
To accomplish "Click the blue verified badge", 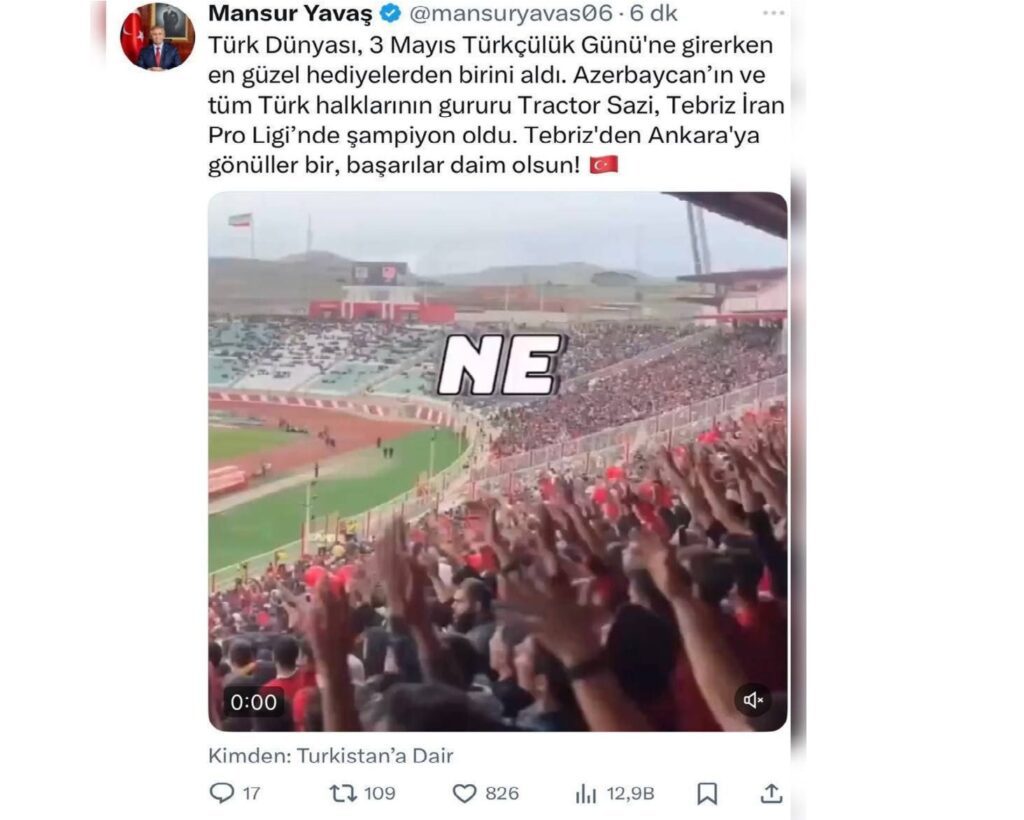I will point(391,13).
